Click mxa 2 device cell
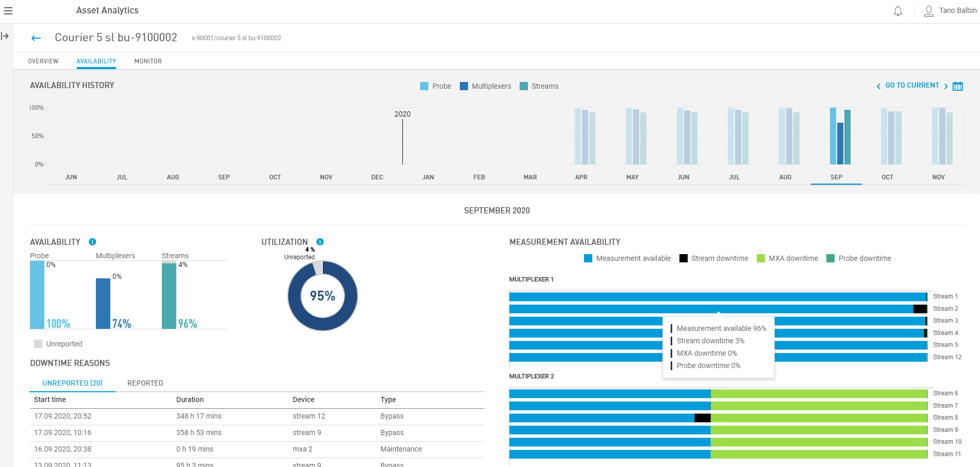The width and height of the screenshot is (980, 467). coord(302,449)
